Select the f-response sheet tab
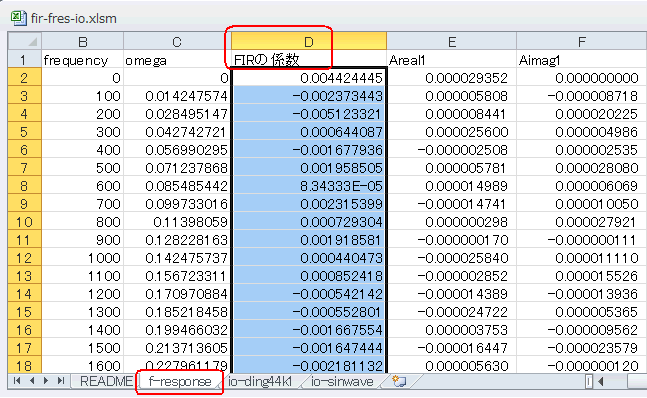The image size is (647, 398). click(179, 382)
